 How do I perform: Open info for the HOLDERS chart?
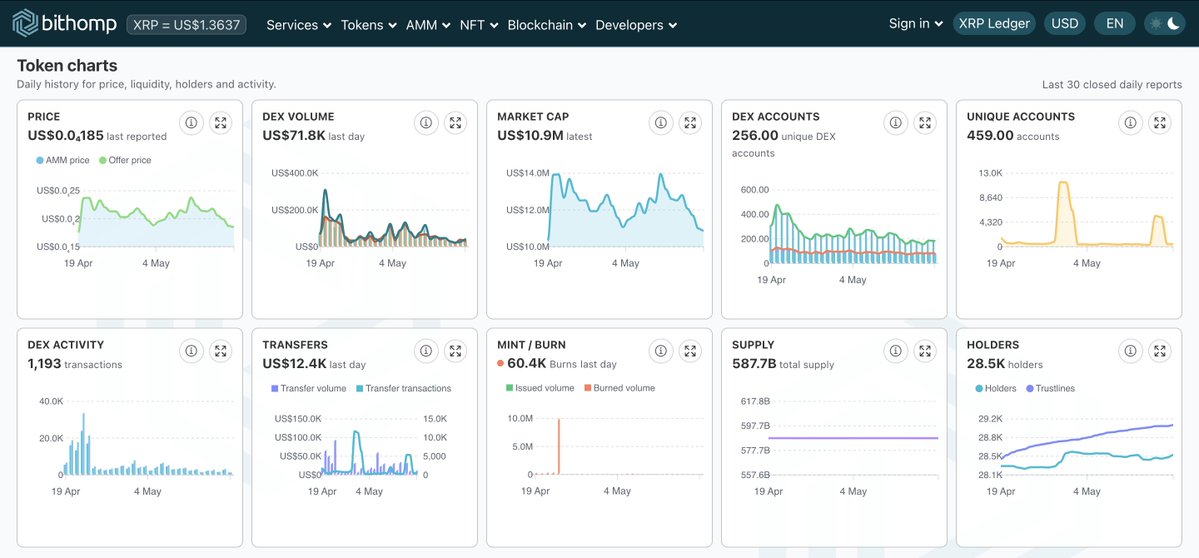[1130, 351]
